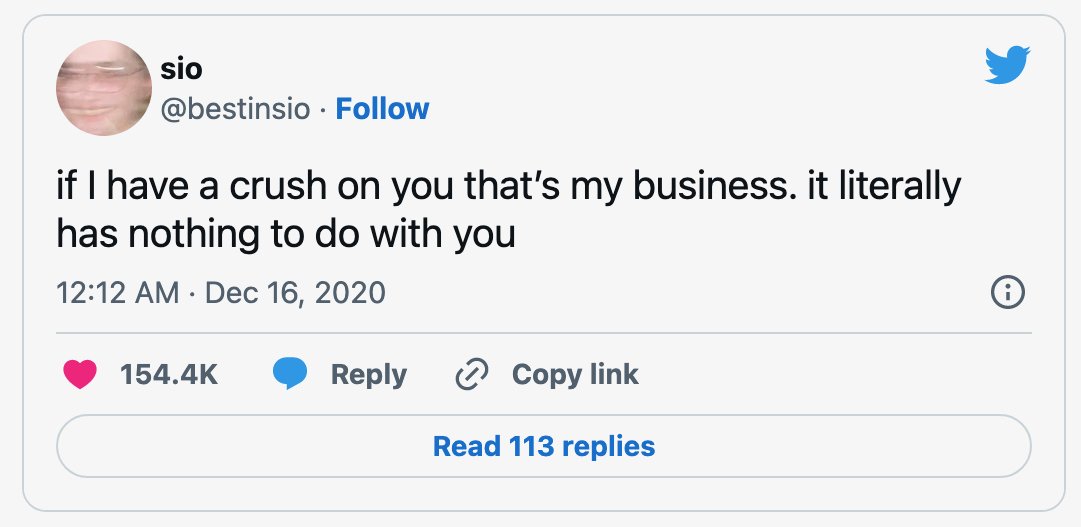
Task: Open the Twitter info circle icon
Action: click(1007, 292)
